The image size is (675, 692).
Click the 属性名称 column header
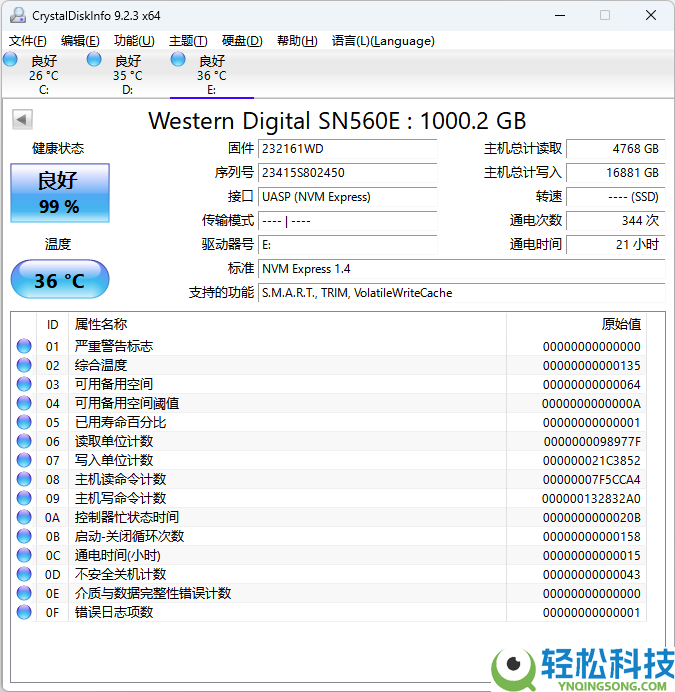[x=287, y=325]
